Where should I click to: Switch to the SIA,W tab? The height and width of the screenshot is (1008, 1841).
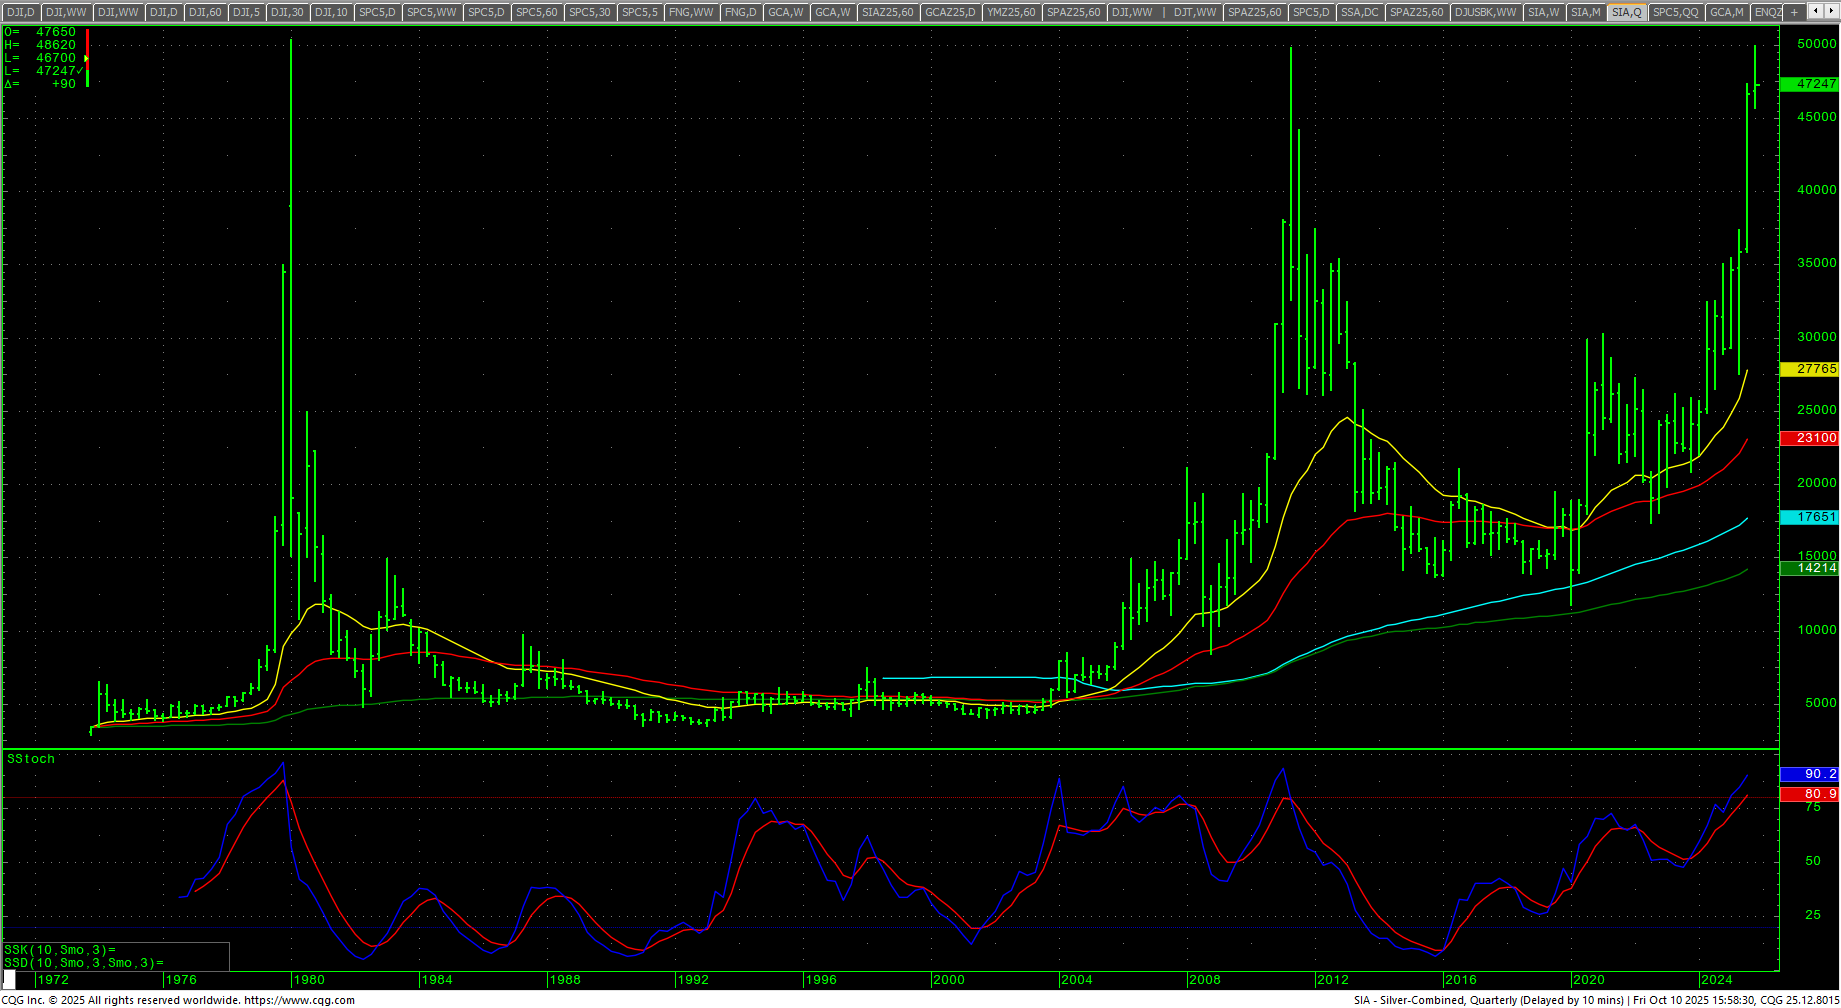[x=1543, y=12]
